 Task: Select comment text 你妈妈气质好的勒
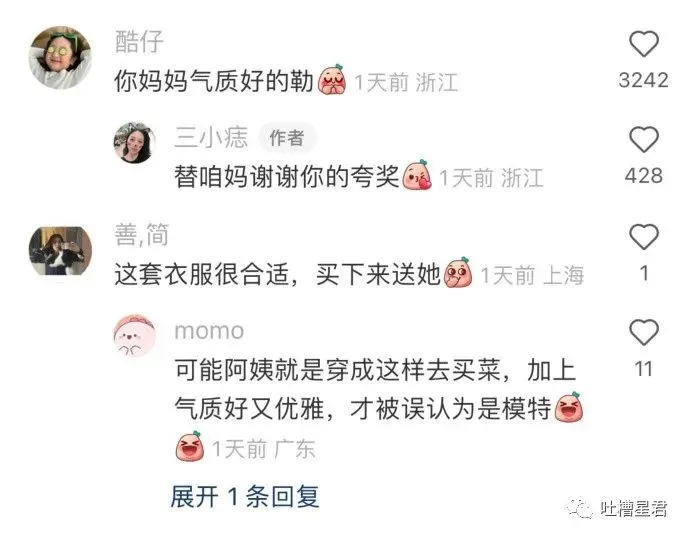click(214, 81)
